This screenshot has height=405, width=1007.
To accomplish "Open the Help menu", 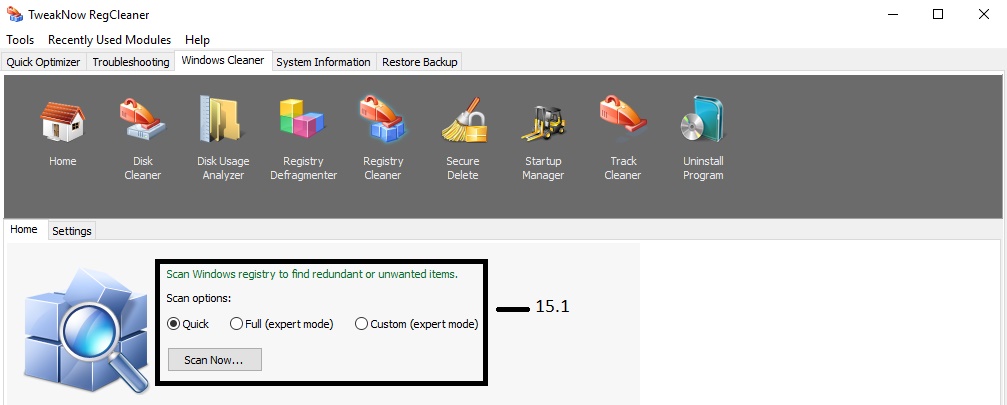I will (197, 40).
